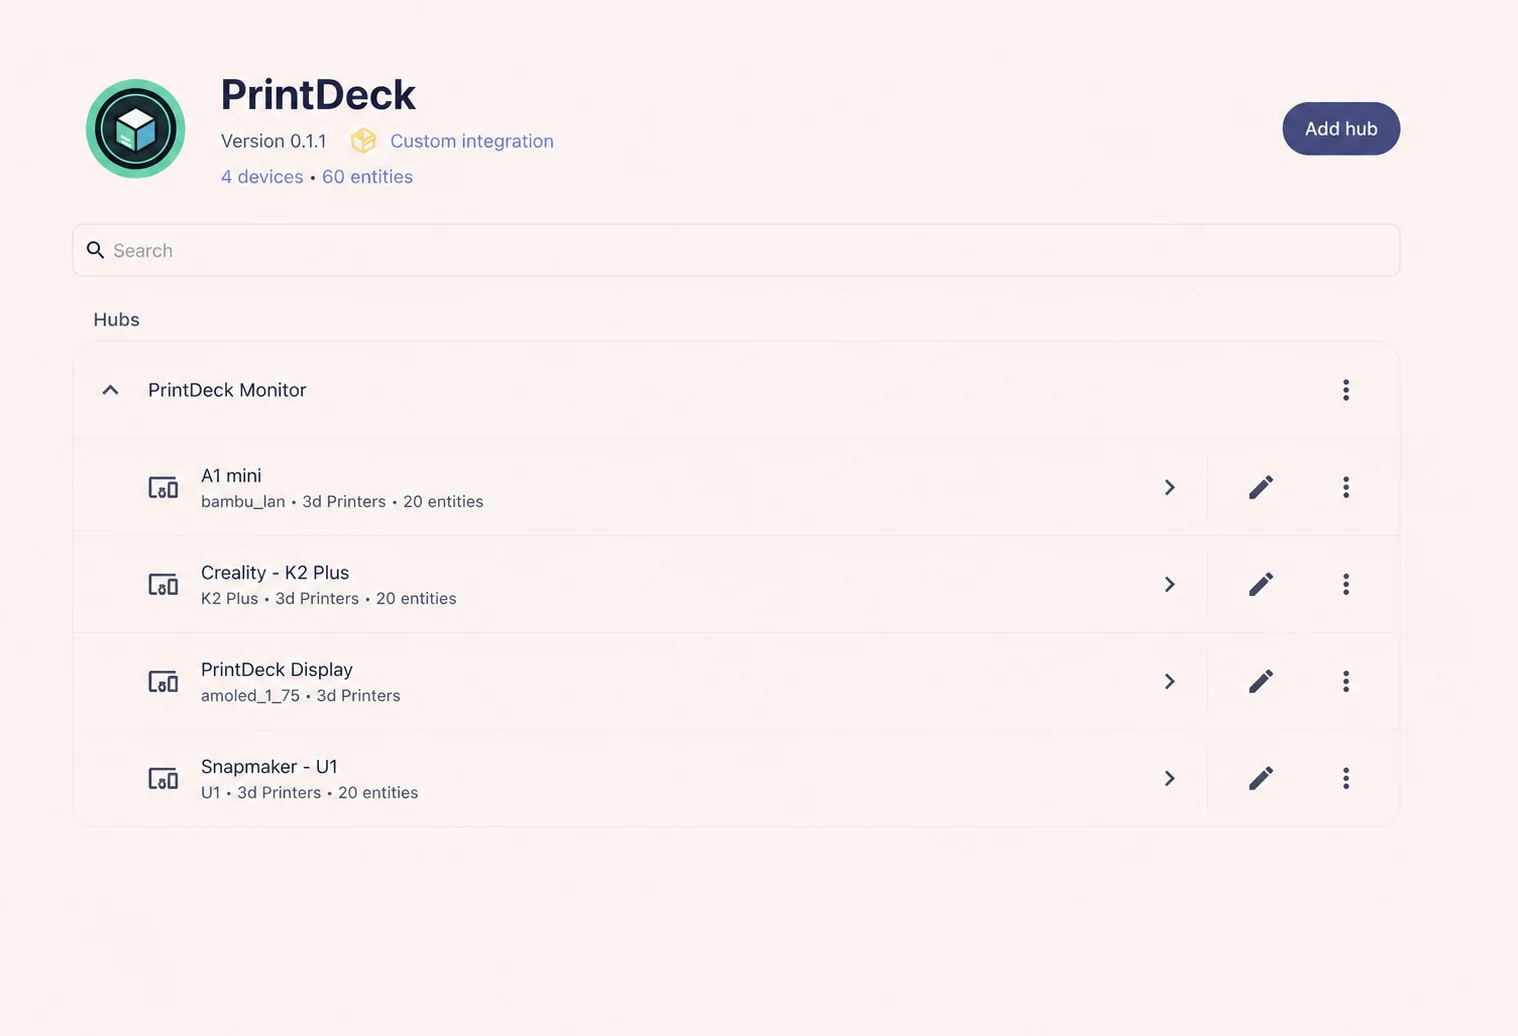Click the Version 0.1.1 text
The height and width of the screenshot is (1036, 1518).
pyautogui.click(x=274, y=141)
